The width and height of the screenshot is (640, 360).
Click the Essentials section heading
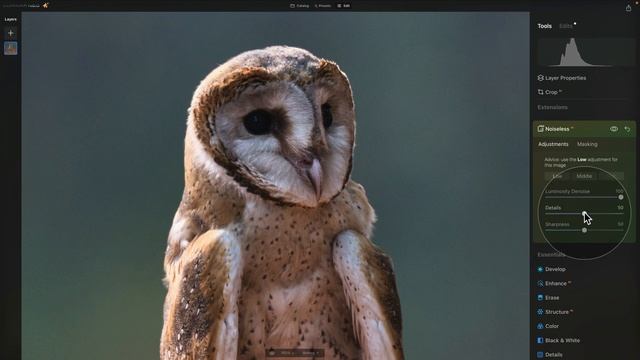click(551, 255)
